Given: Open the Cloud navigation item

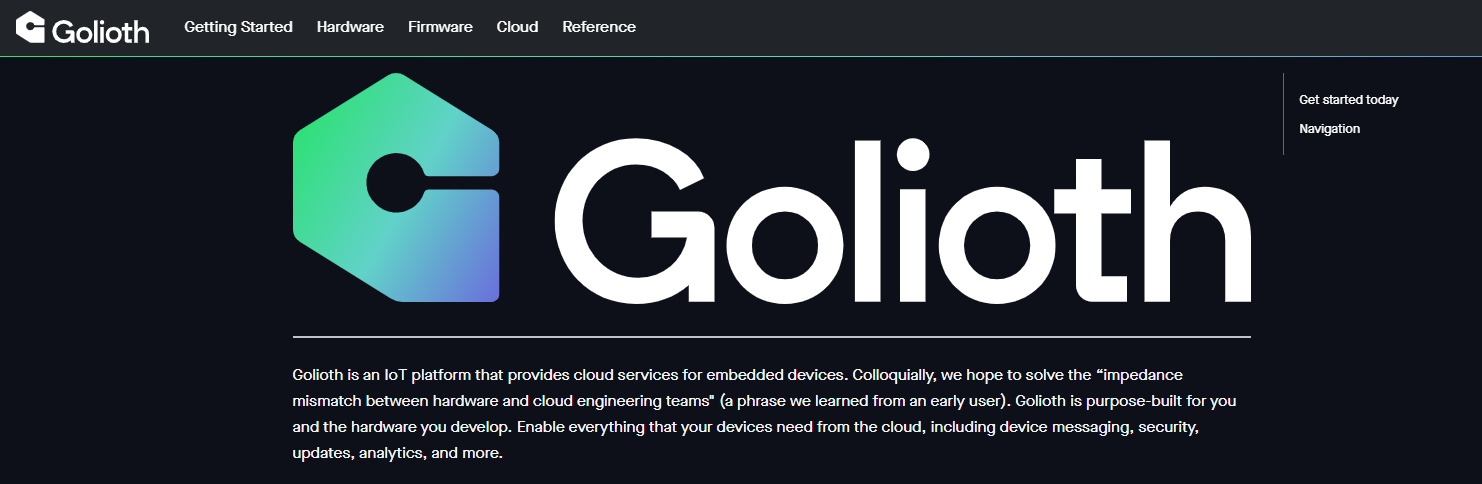Looking at the screenshot, I should pyautogui.click(x=517, y=27).
